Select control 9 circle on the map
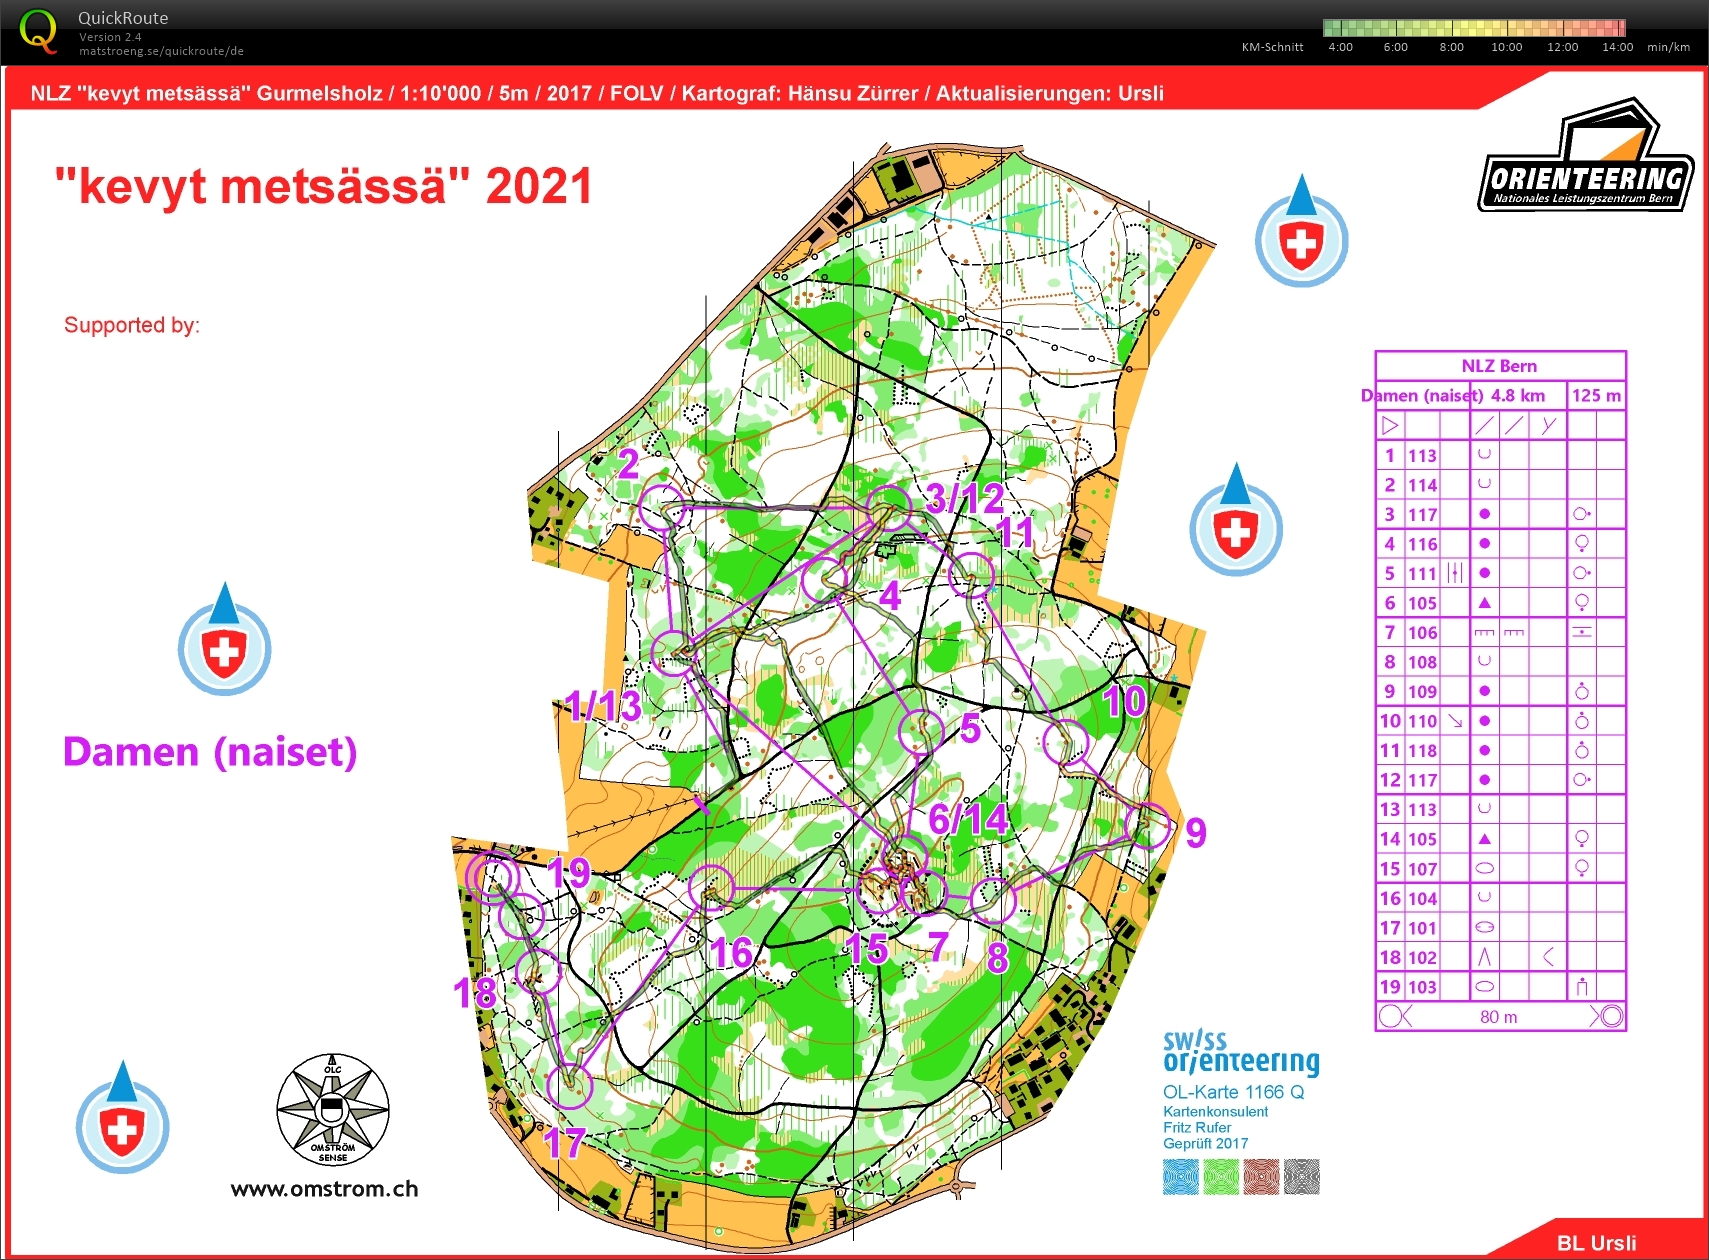The height and width of the screenshot is (1260, 1709). [1148, 826]
